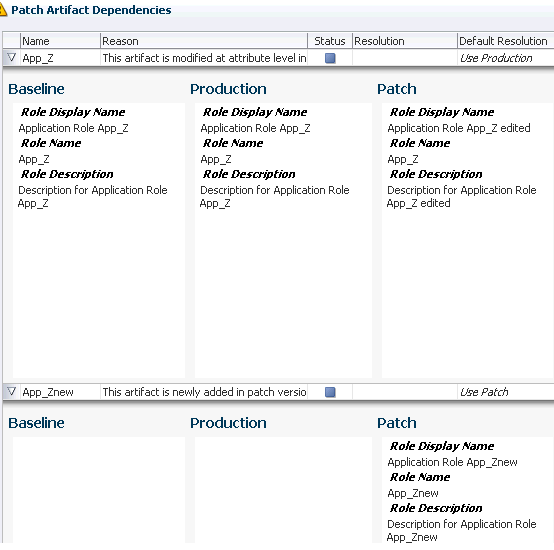Click the Production panel's Application Role App_Z value
554x550 pixels.
(255, 128)
